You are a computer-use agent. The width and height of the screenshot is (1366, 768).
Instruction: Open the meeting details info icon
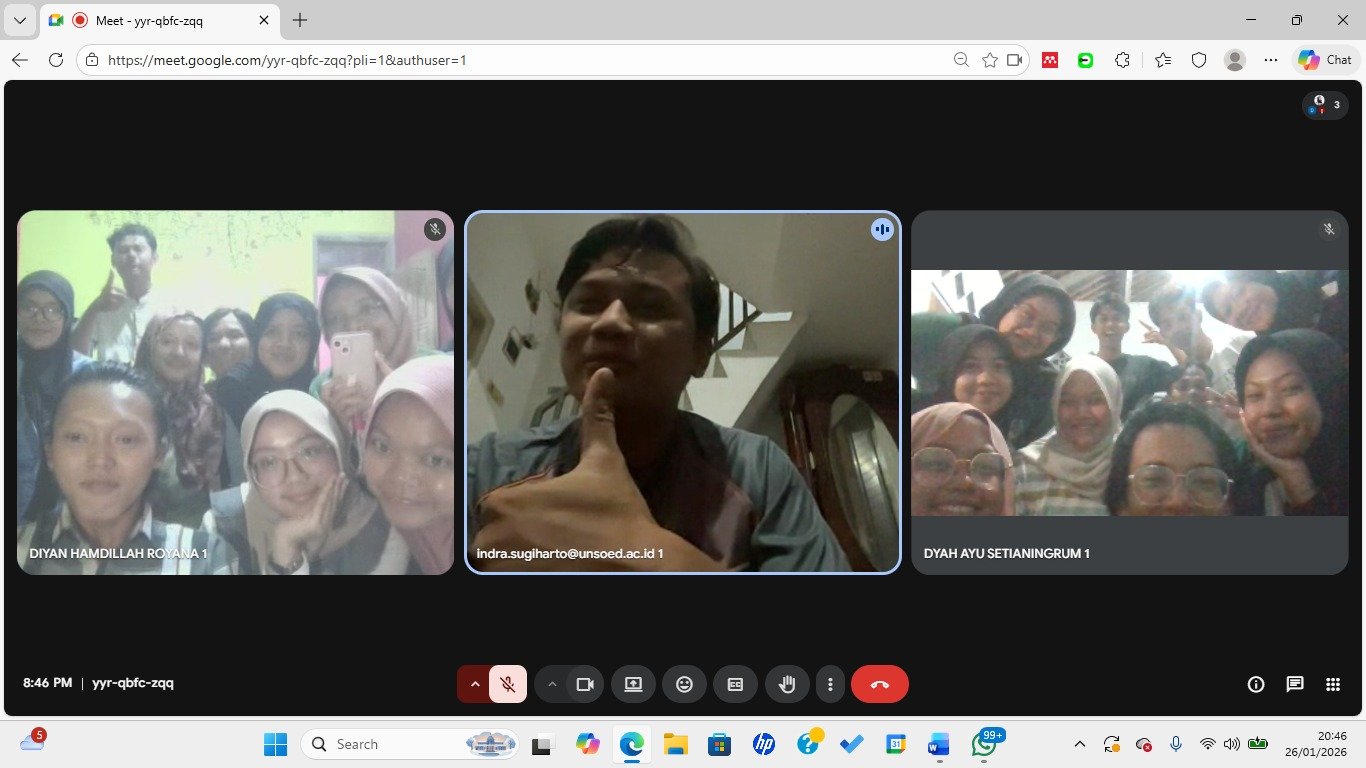click(1256, 684)
